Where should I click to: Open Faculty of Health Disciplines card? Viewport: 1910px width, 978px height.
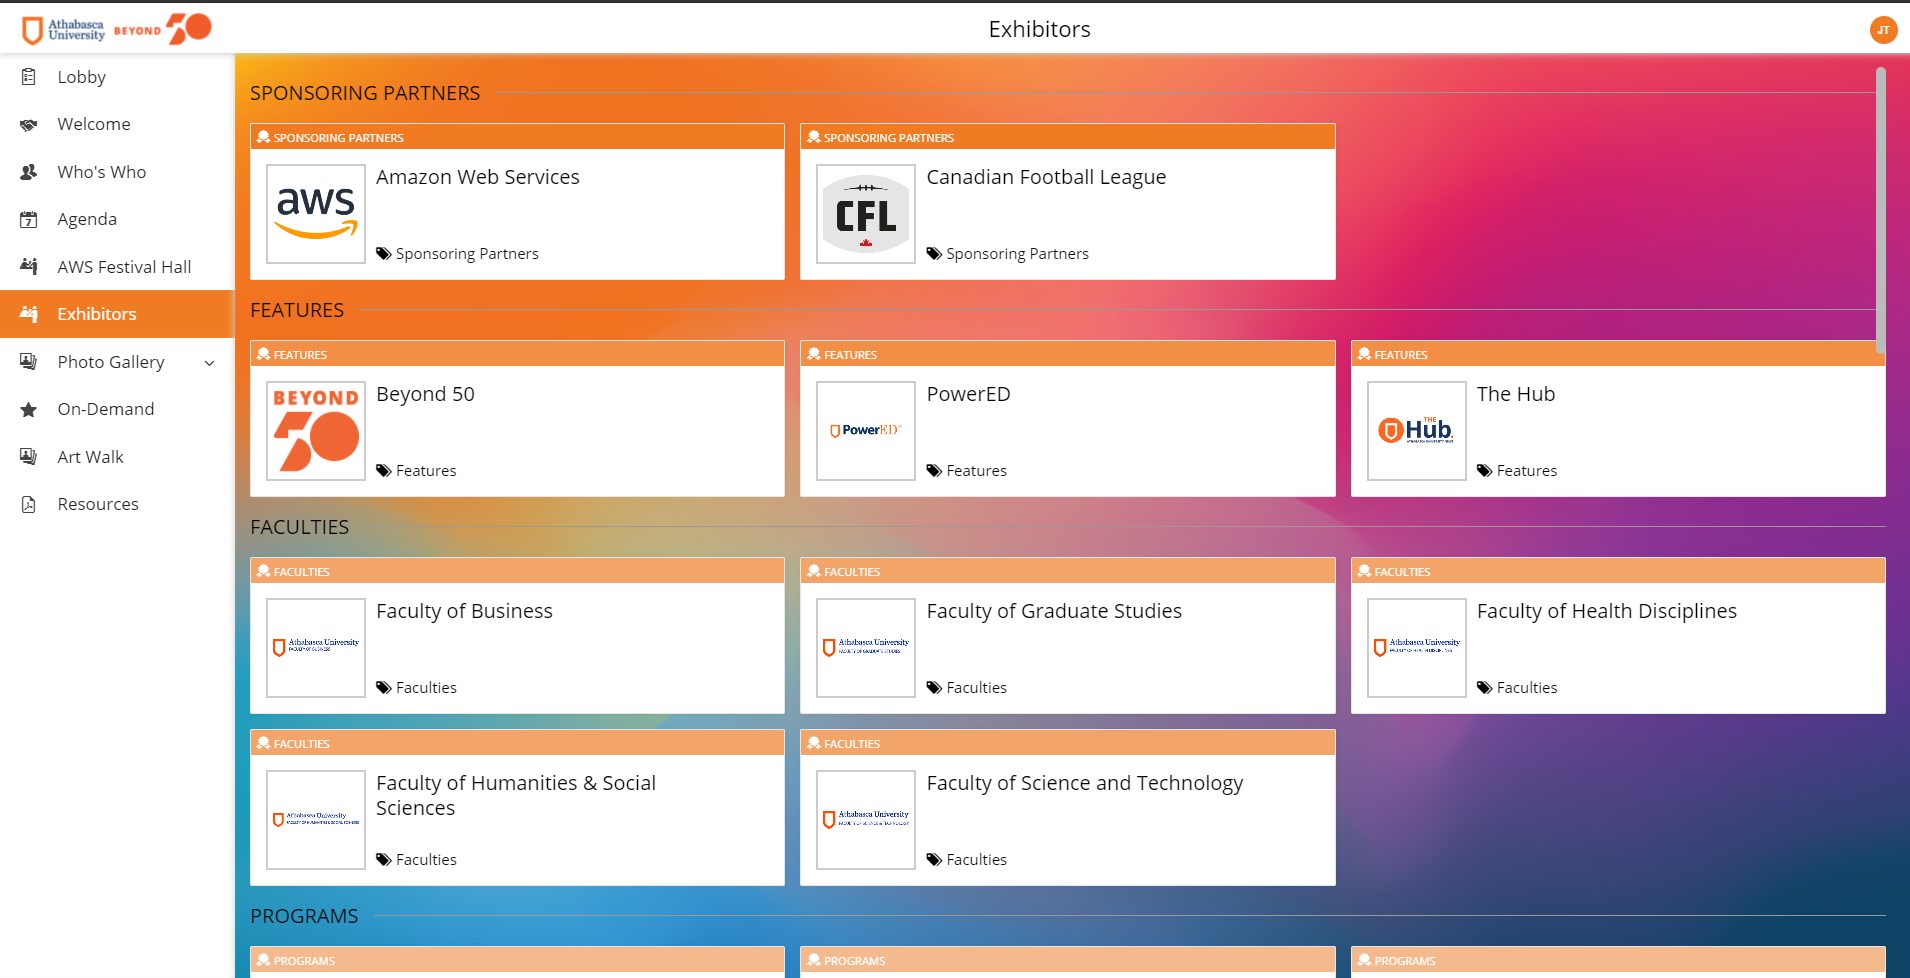[x=1606, y=611]
